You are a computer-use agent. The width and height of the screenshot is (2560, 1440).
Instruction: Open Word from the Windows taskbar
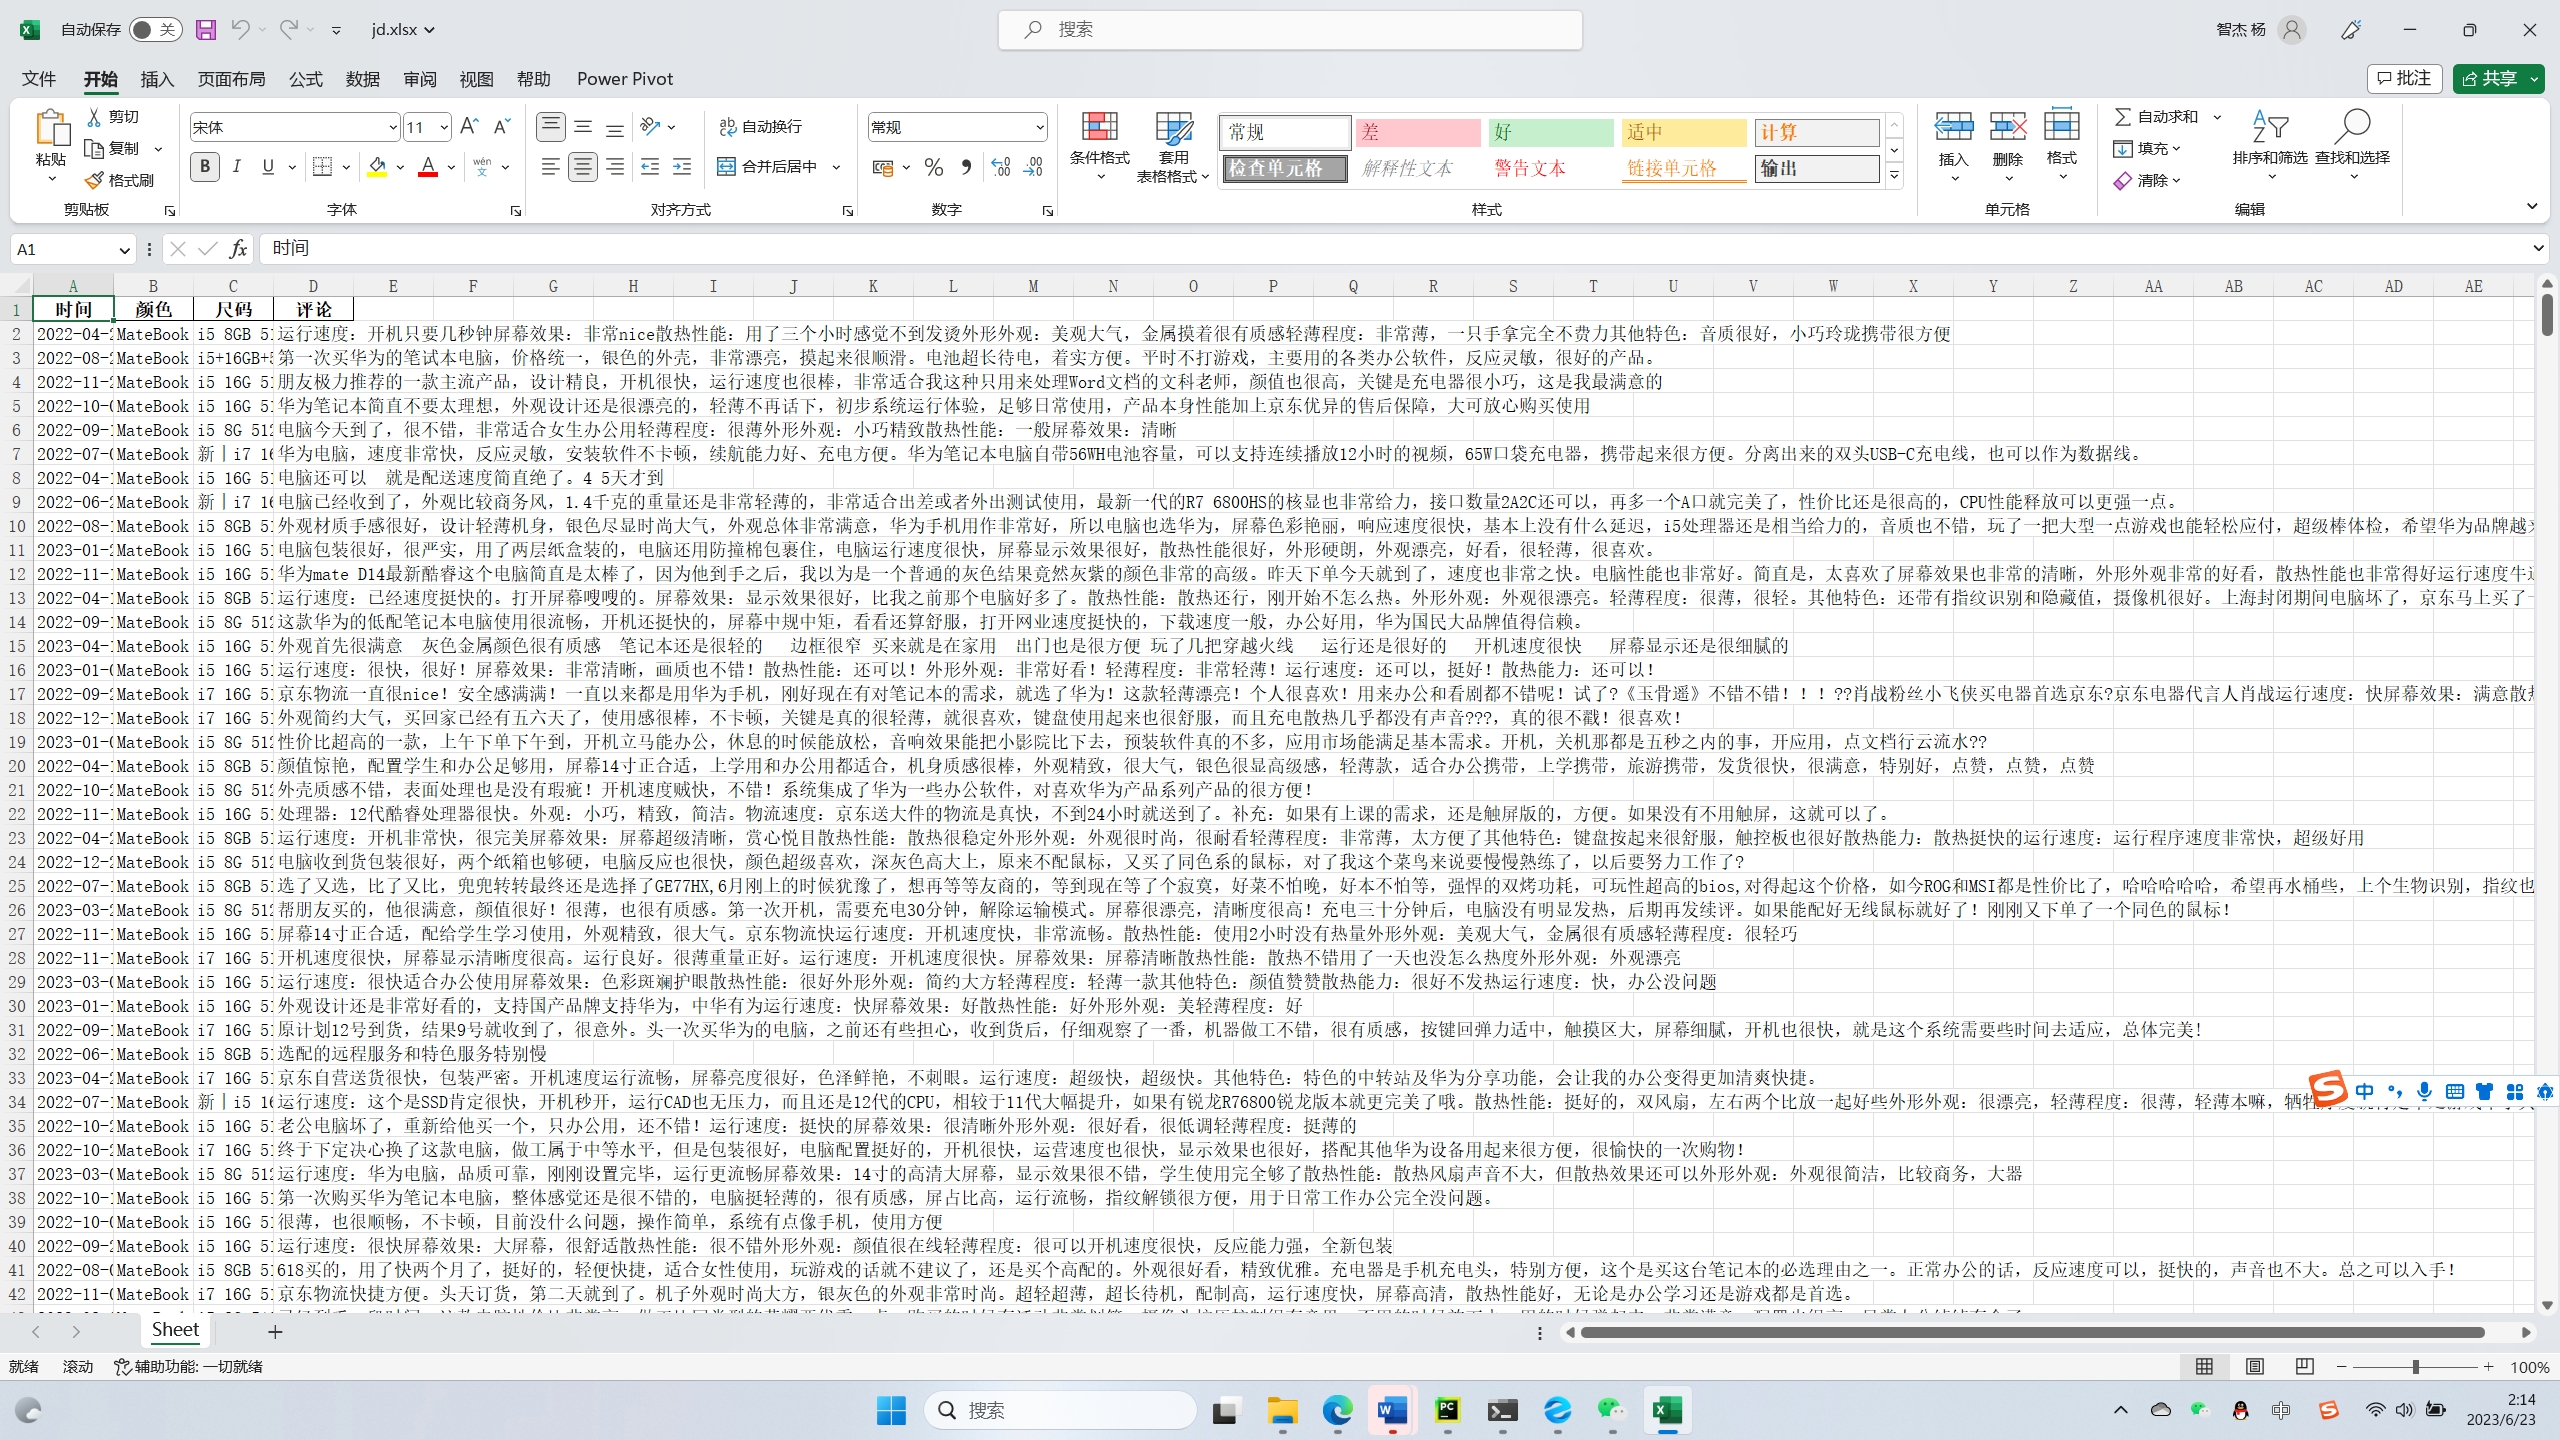(1392, 1411)
